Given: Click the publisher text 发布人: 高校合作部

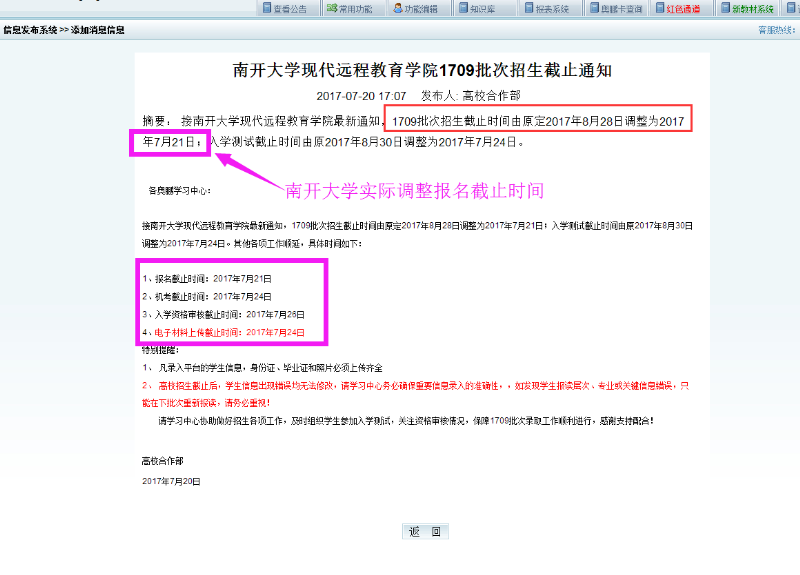Looking at the screenshot, I should (x=470, y=96).
